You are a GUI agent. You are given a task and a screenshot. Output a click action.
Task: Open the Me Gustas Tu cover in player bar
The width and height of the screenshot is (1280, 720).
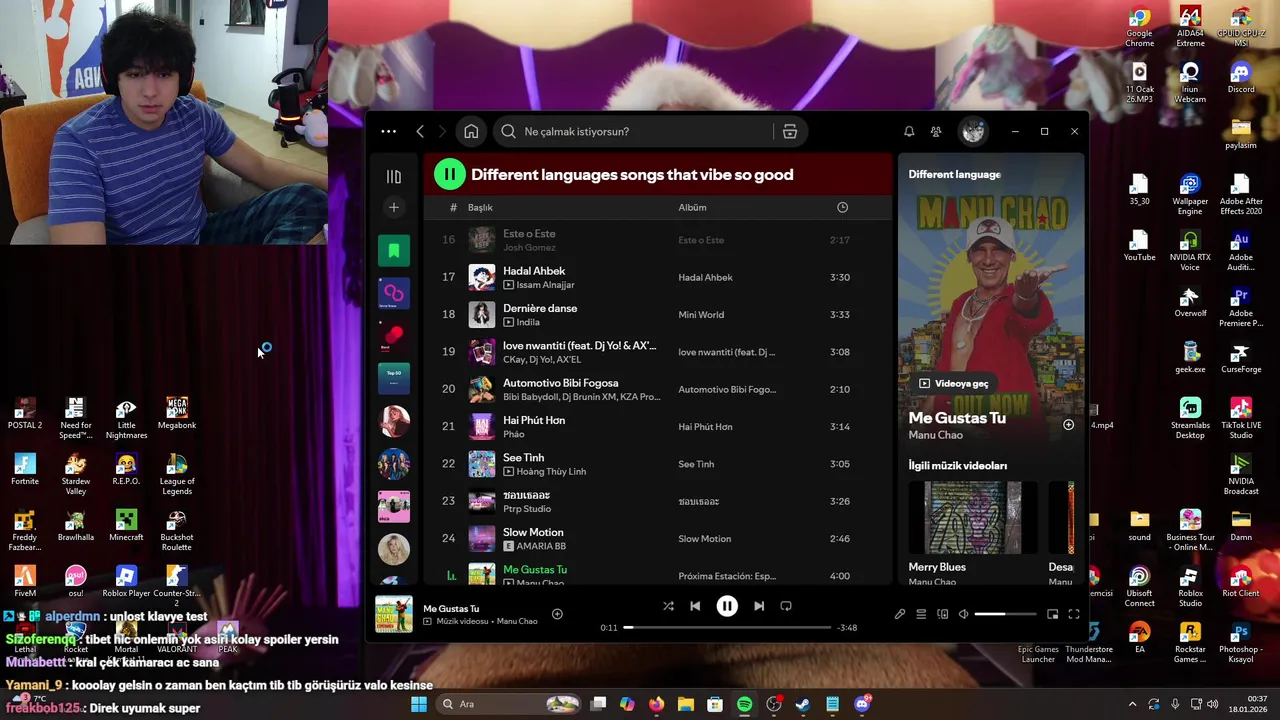[394, 614]
